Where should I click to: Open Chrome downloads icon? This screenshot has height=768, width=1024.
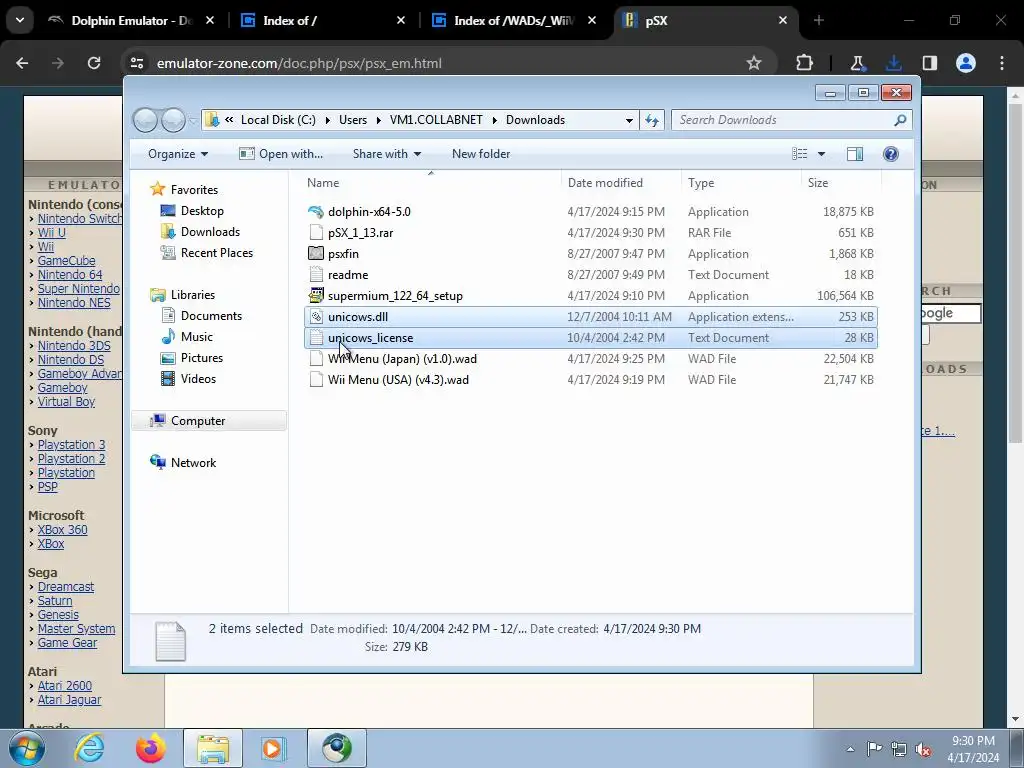pyautogui.click(x=893, y=63)
